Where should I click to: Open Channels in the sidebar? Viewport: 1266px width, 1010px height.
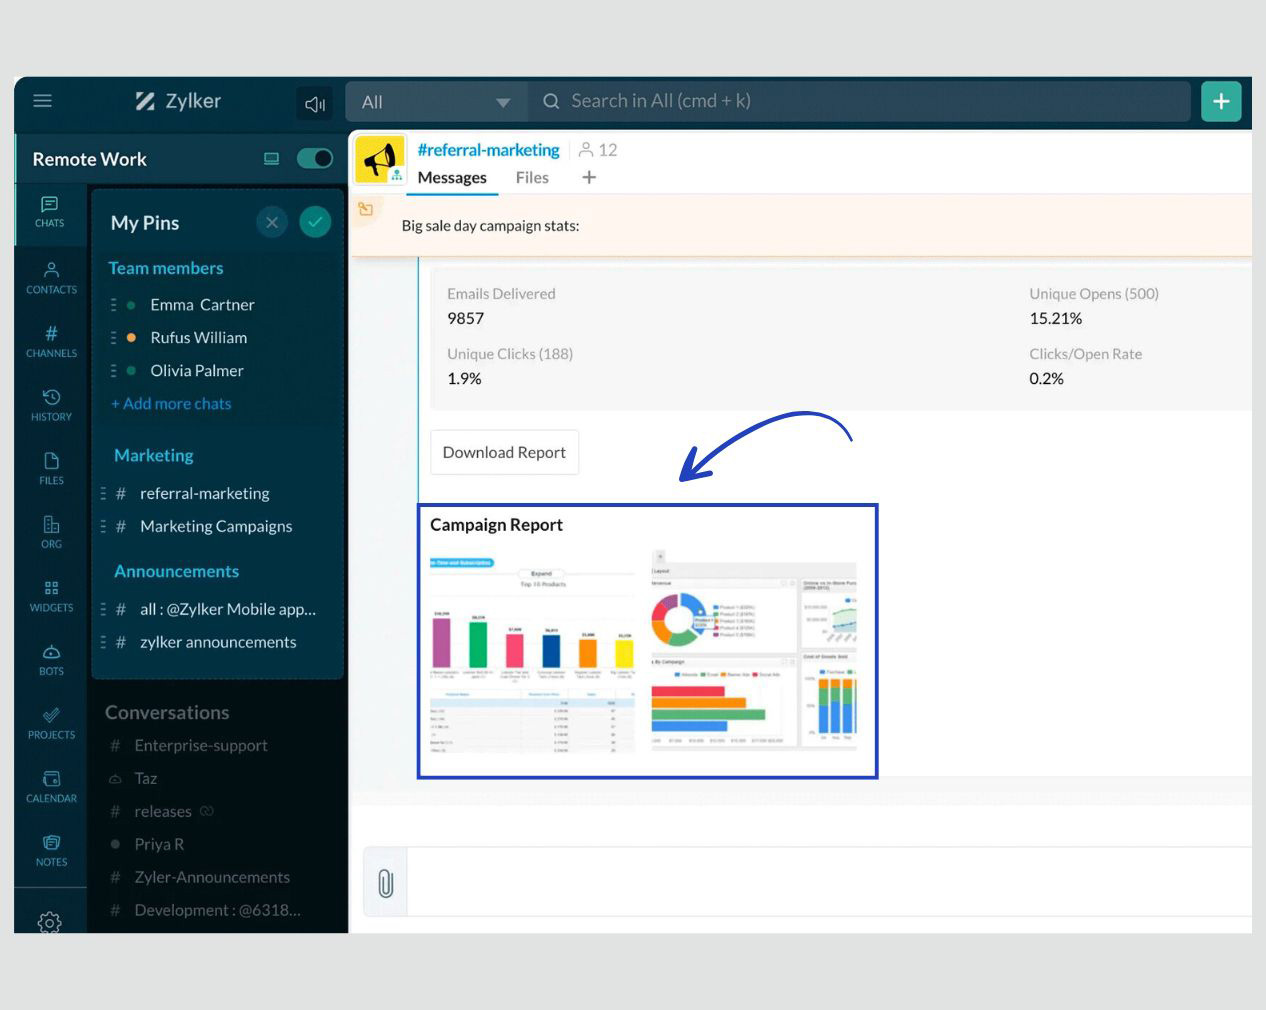(x=51, y=342)
